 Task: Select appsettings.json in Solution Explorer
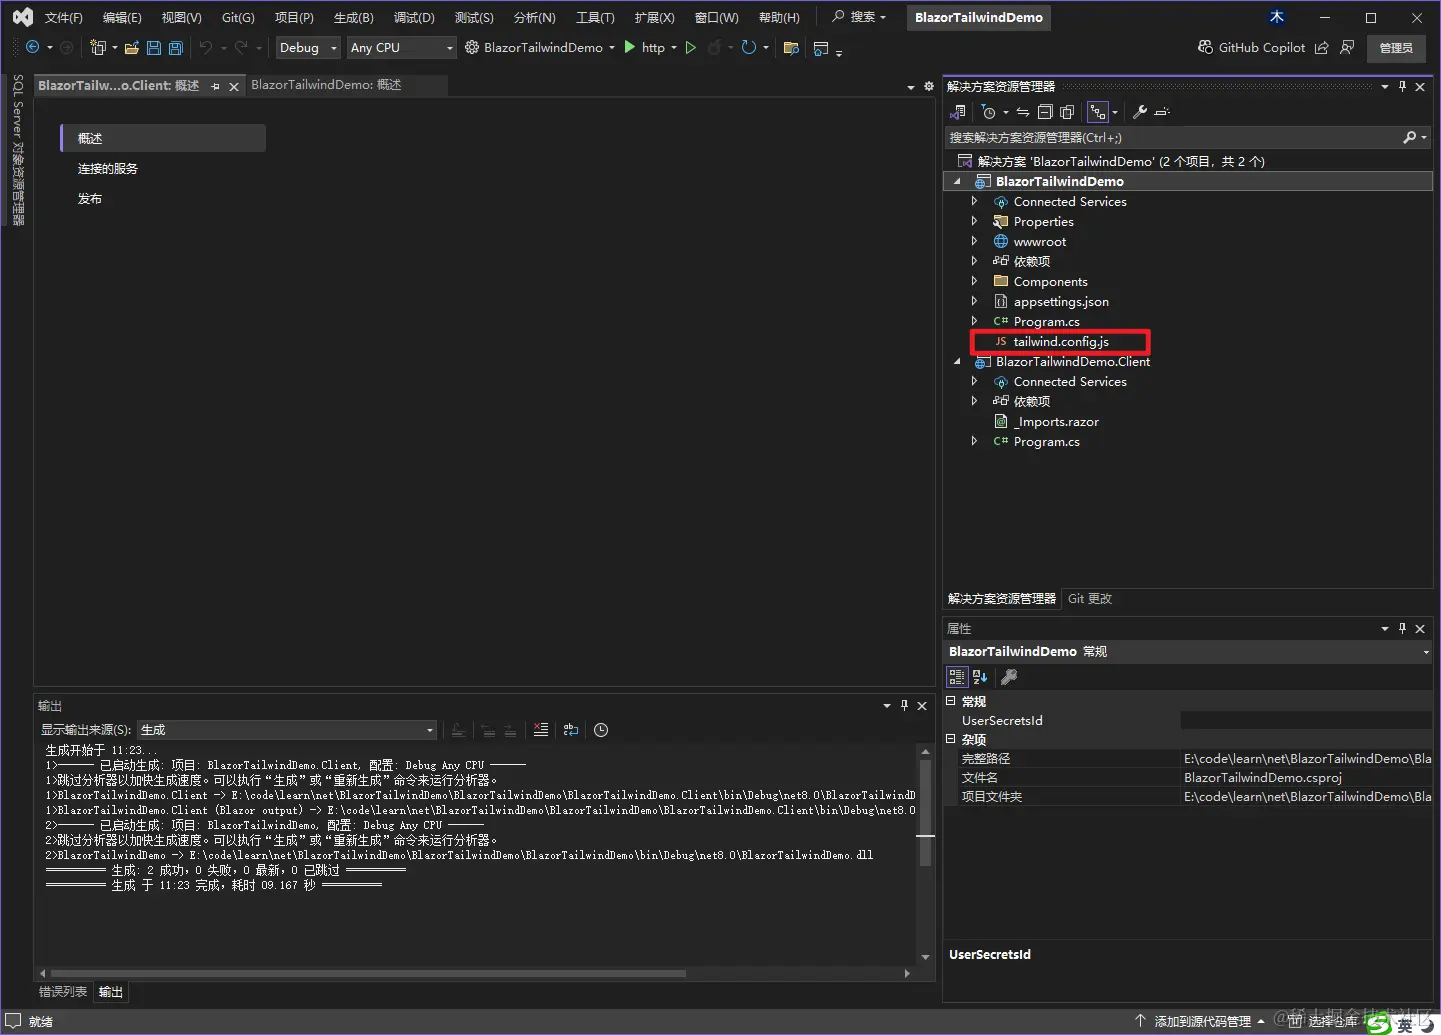pos(1061,301)
